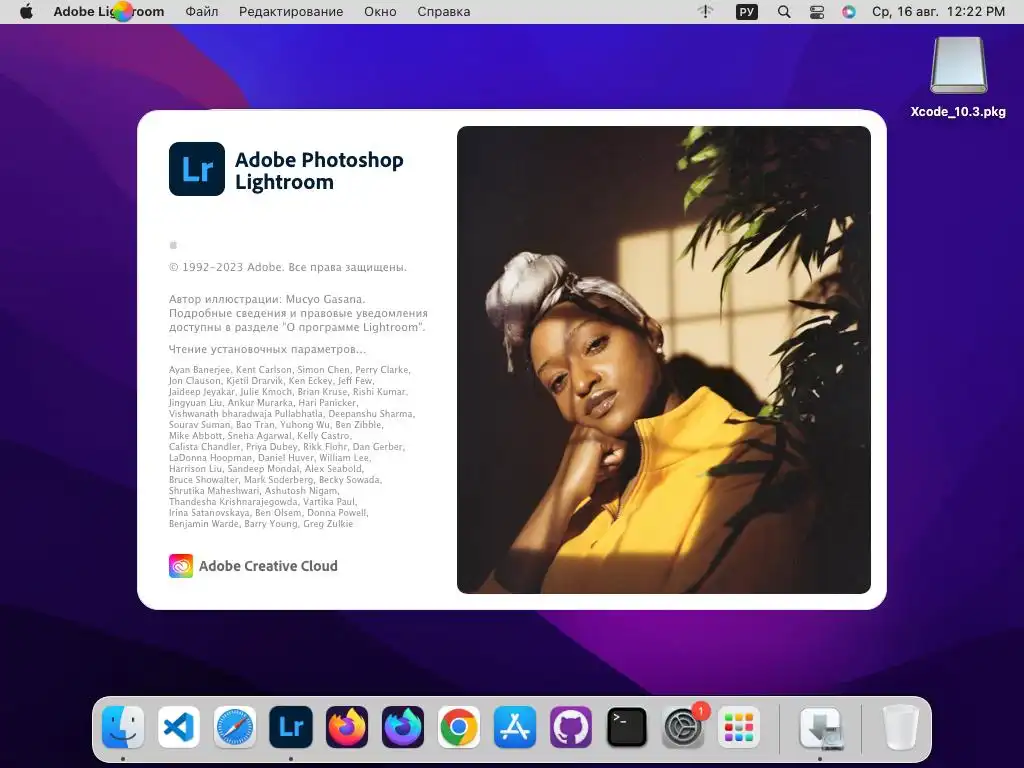Click the Adobe Creative Cloud logo icon
Viewport: 1024px width, 768px height.
[x=181, y=566]
